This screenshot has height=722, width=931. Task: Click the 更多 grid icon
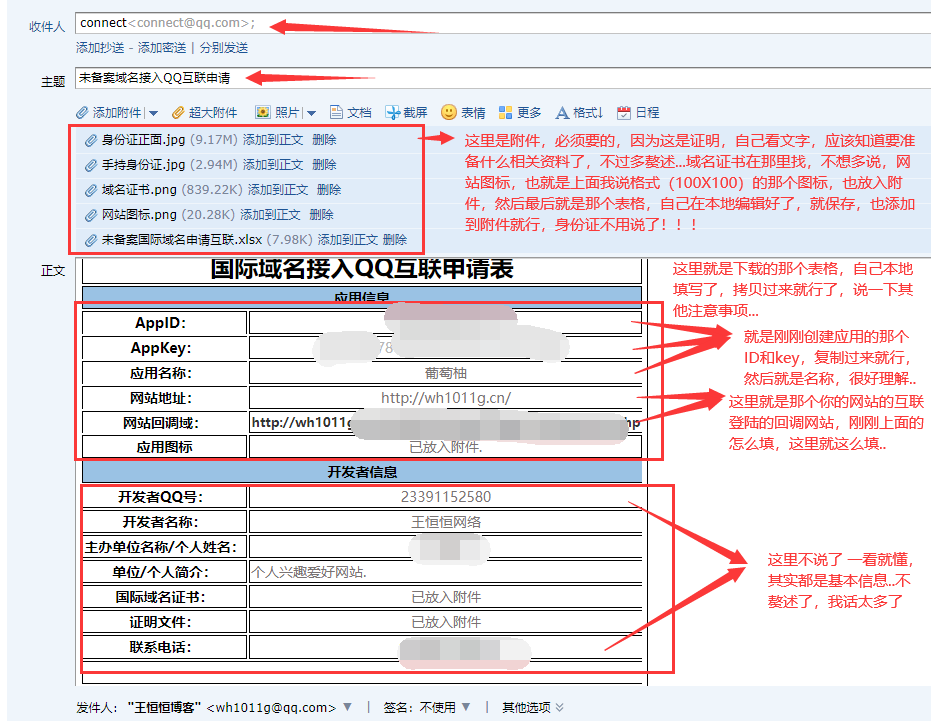point(505,112)
